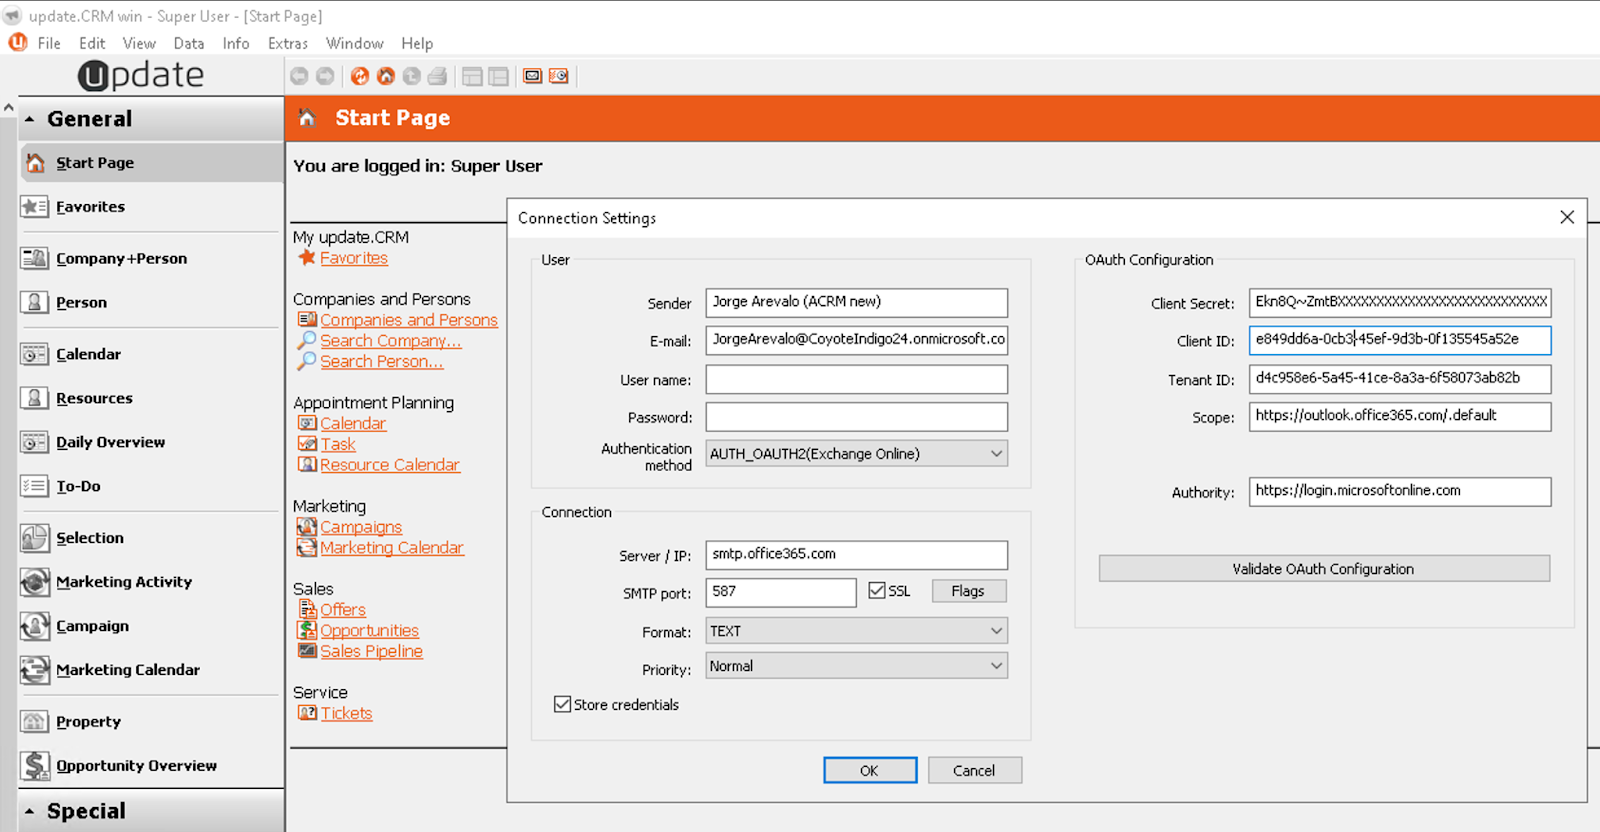Click the Back arrow toolbar icon
This screenshot has width=1600, height=832.
coord(299,76)
